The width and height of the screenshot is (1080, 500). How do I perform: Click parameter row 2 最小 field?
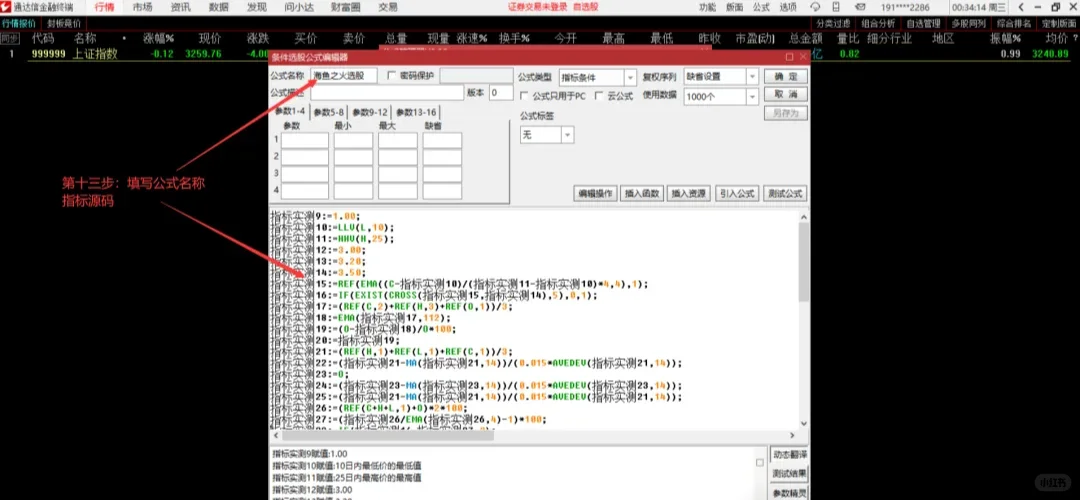click(x=353, y=157)
